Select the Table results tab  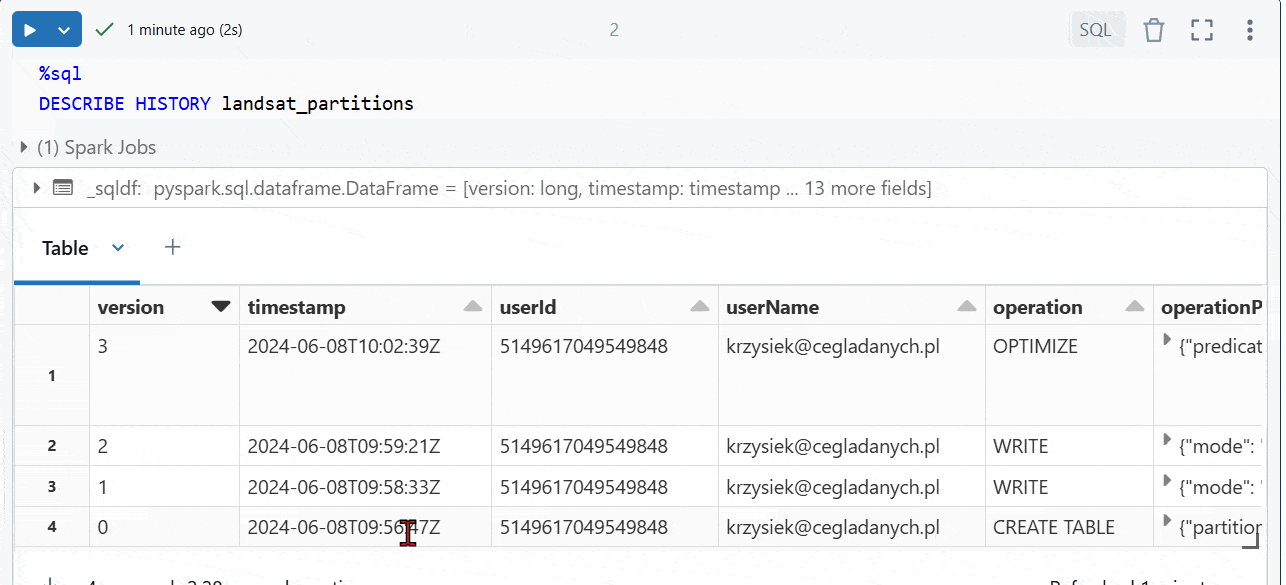(x=65, y=248)
